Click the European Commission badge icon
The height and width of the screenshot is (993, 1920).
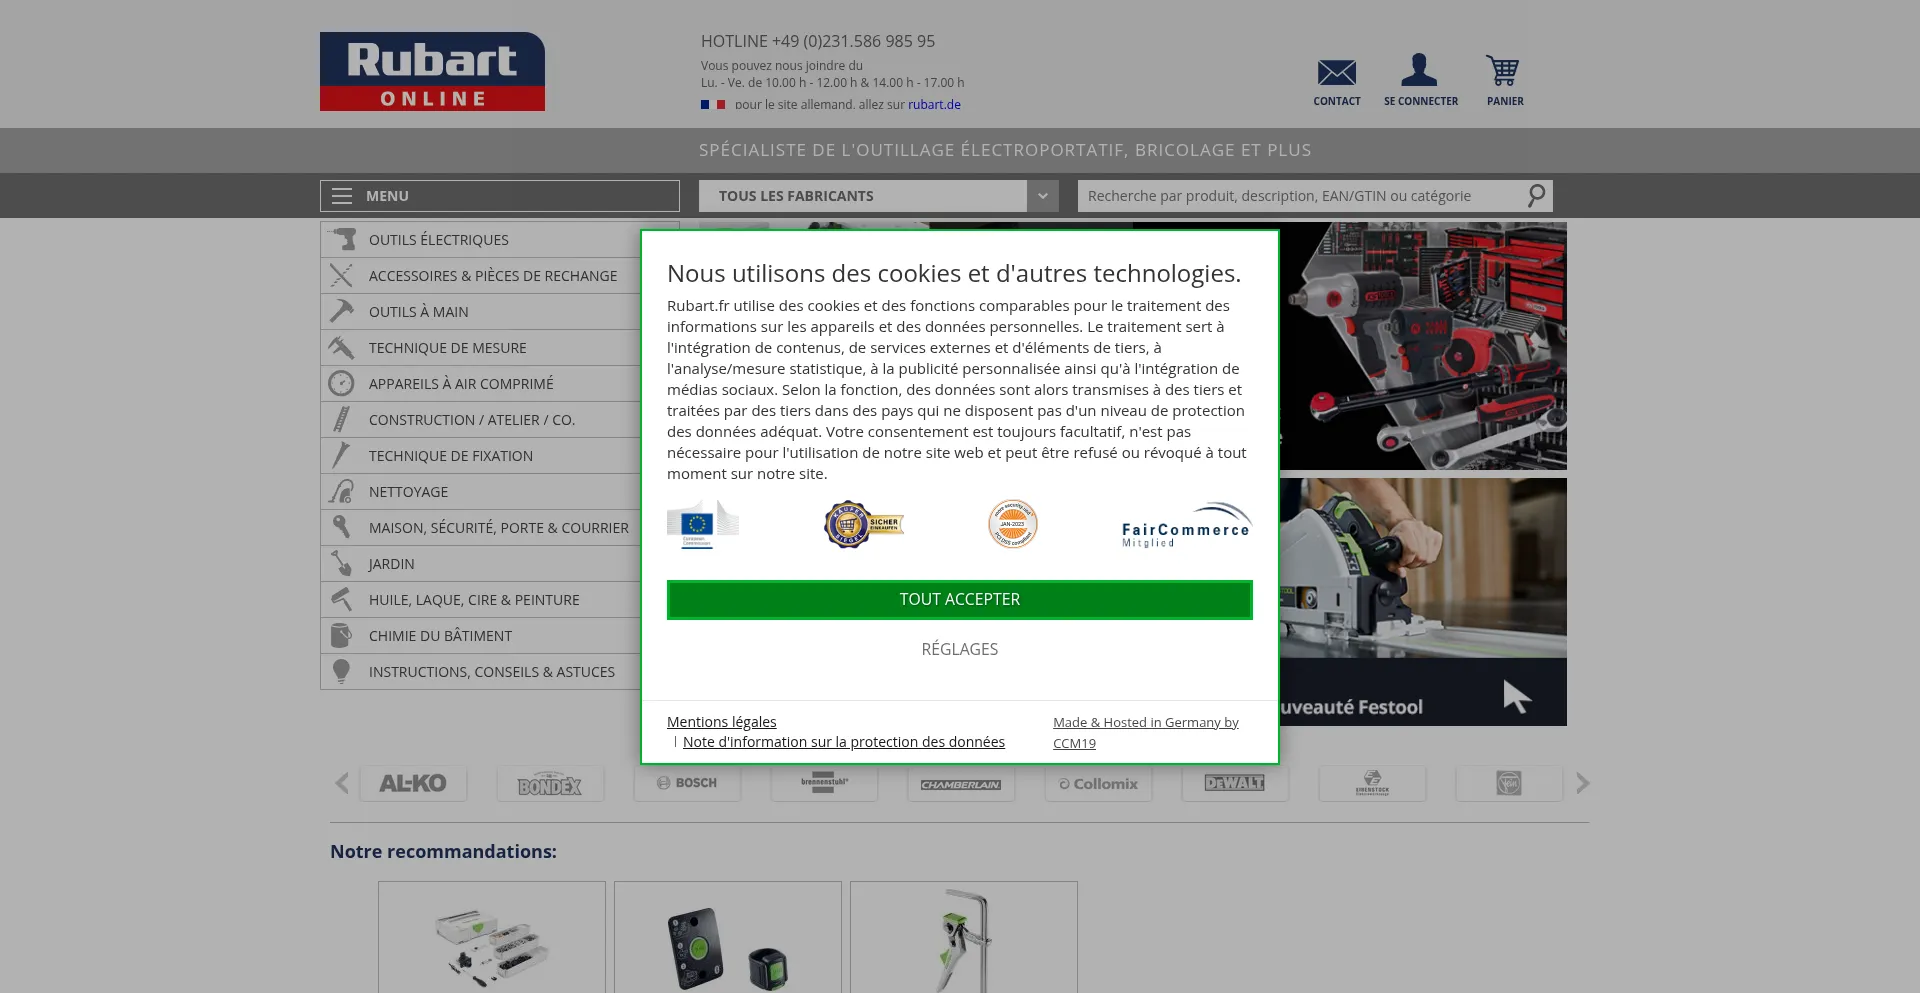point(702,525)
